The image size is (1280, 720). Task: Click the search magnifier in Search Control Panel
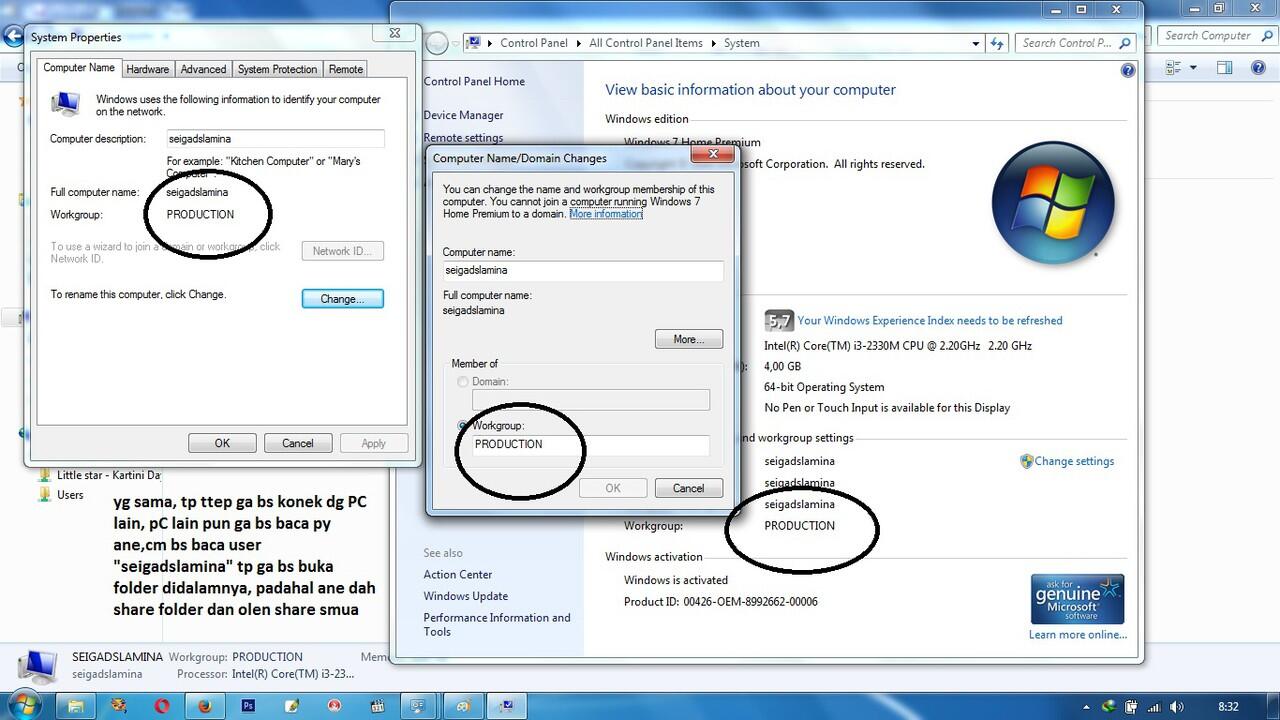coord(1124,43)
